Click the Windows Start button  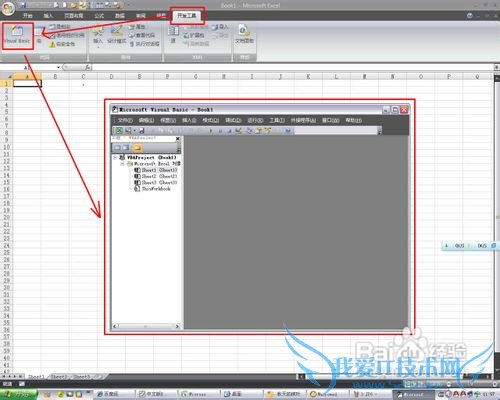click(19, 395)
